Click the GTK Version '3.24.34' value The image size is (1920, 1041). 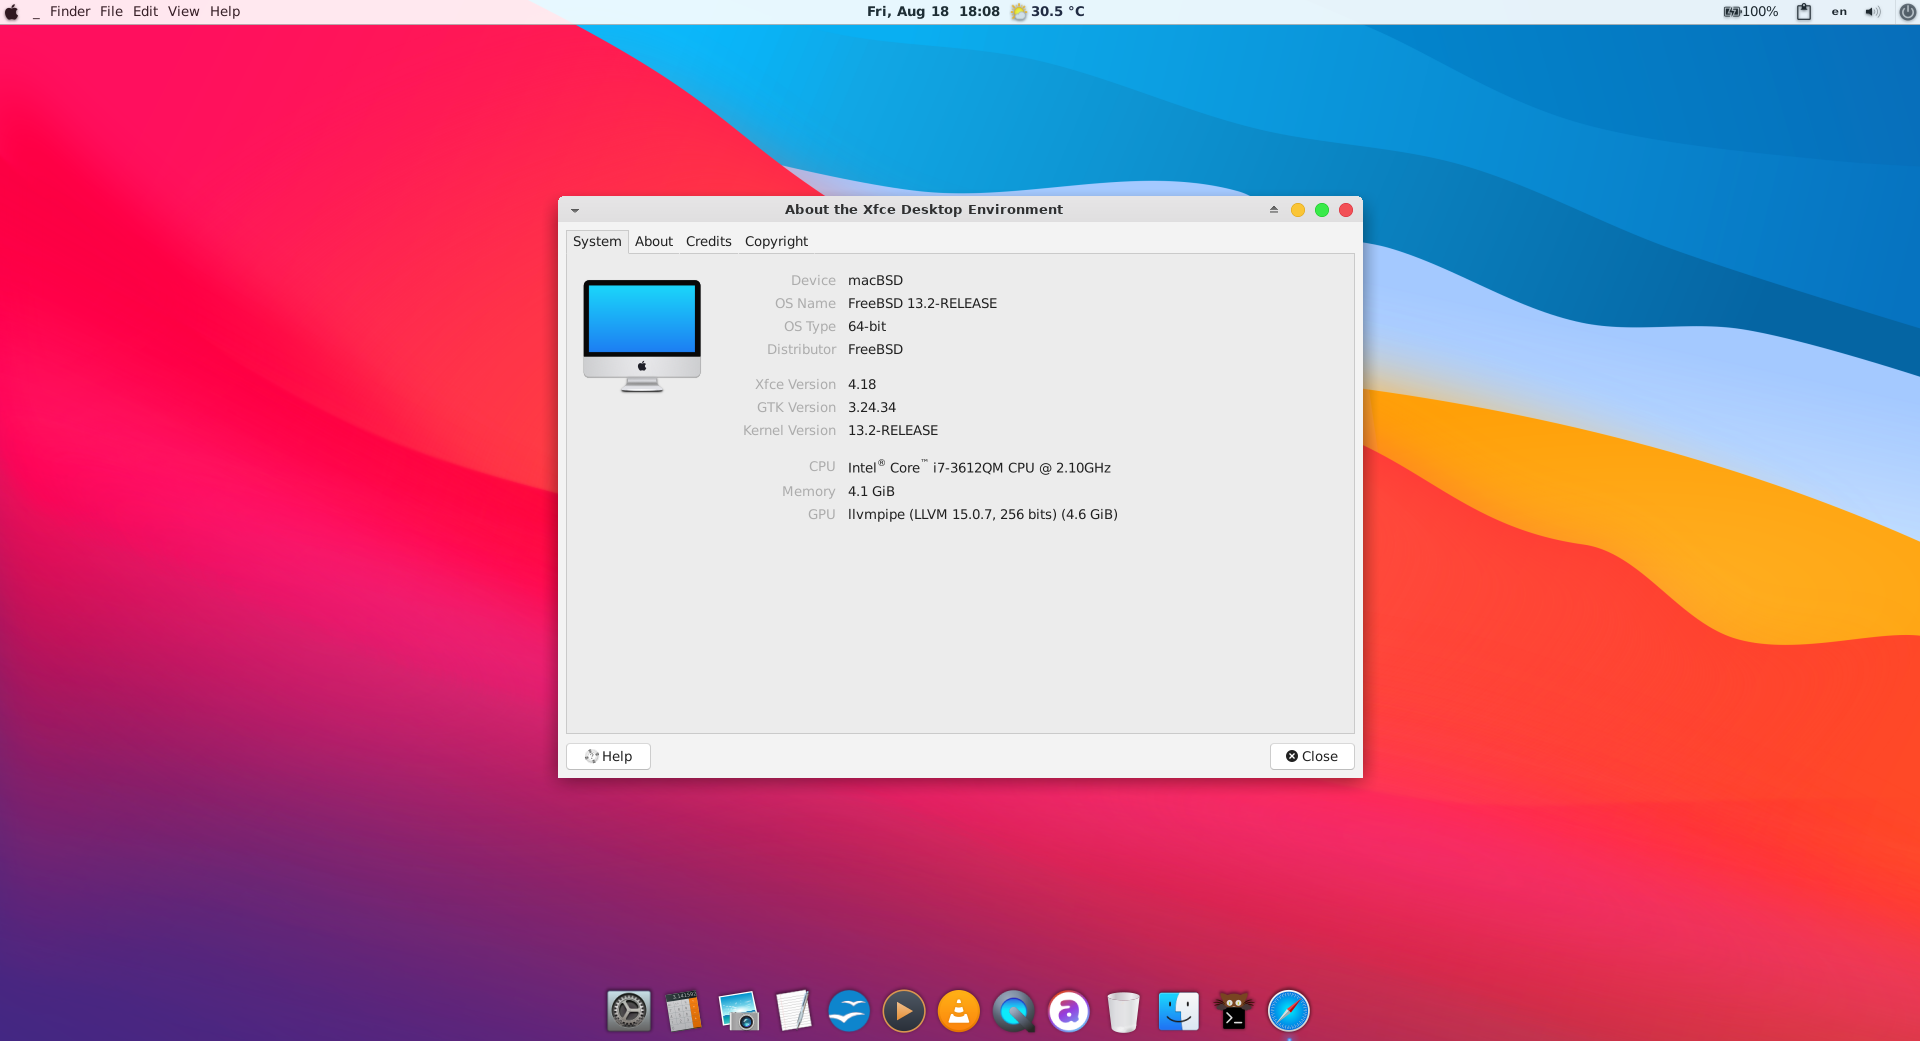pyautogui.click(x=872, y=407)
